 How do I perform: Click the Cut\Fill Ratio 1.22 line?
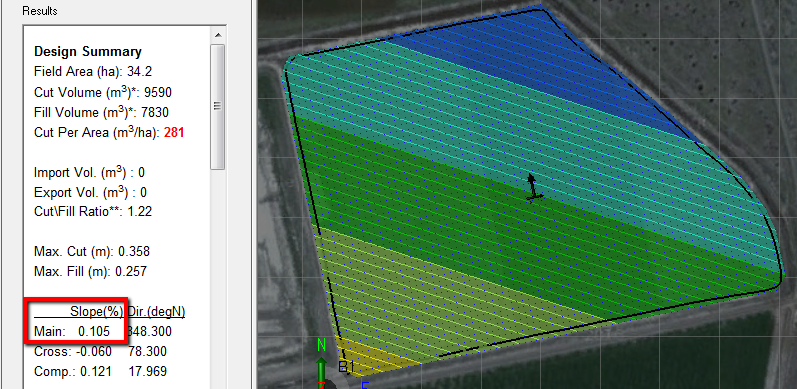[x=93, y=212]
